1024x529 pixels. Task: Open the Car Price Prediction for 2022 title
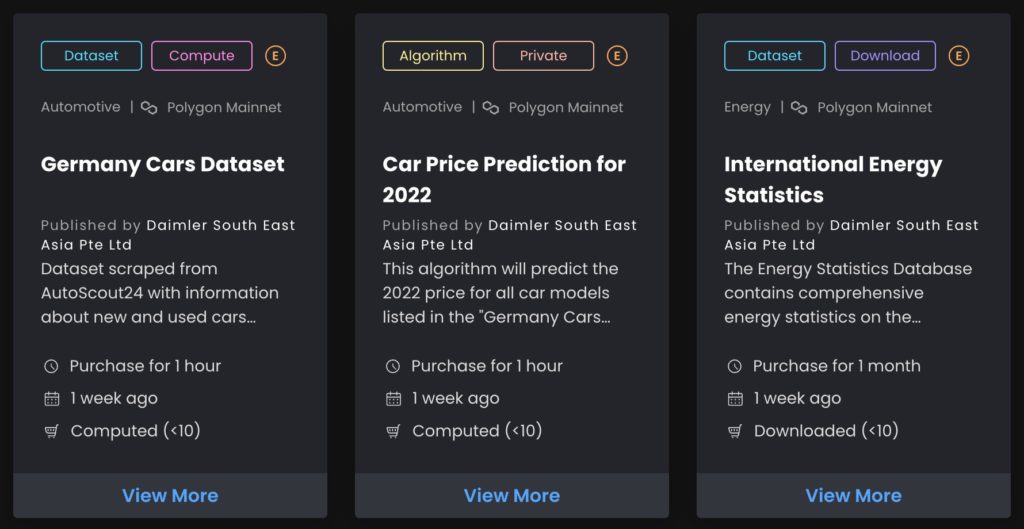[504, 179]
